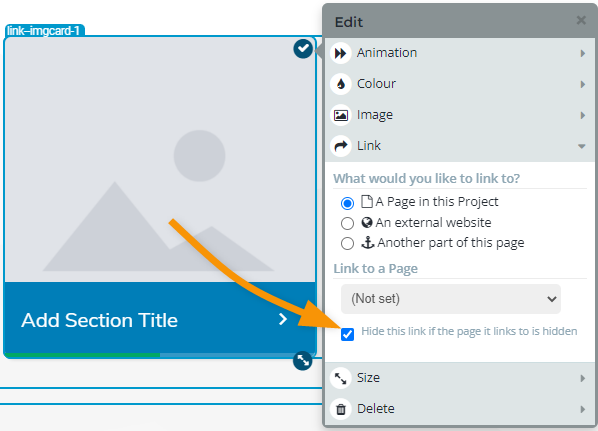Open the Size menu item
598x431 pixels.
[x=460, y=378]
